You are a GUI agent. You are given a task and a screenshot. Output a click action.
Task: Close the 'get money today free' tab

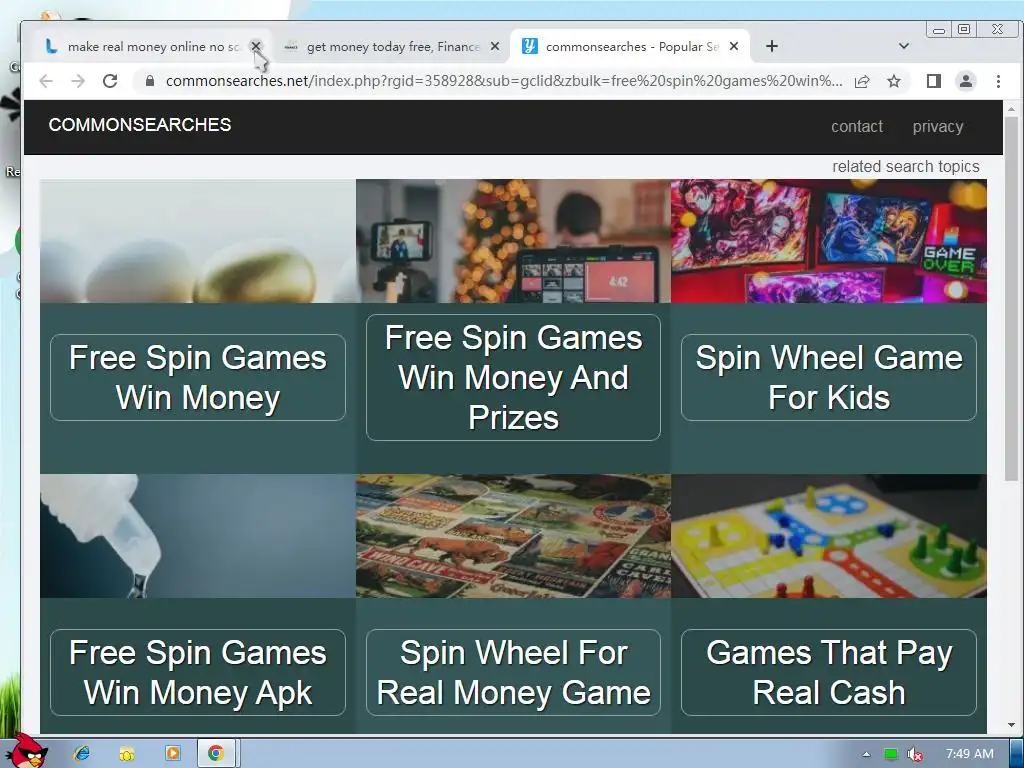coord(495,46)
